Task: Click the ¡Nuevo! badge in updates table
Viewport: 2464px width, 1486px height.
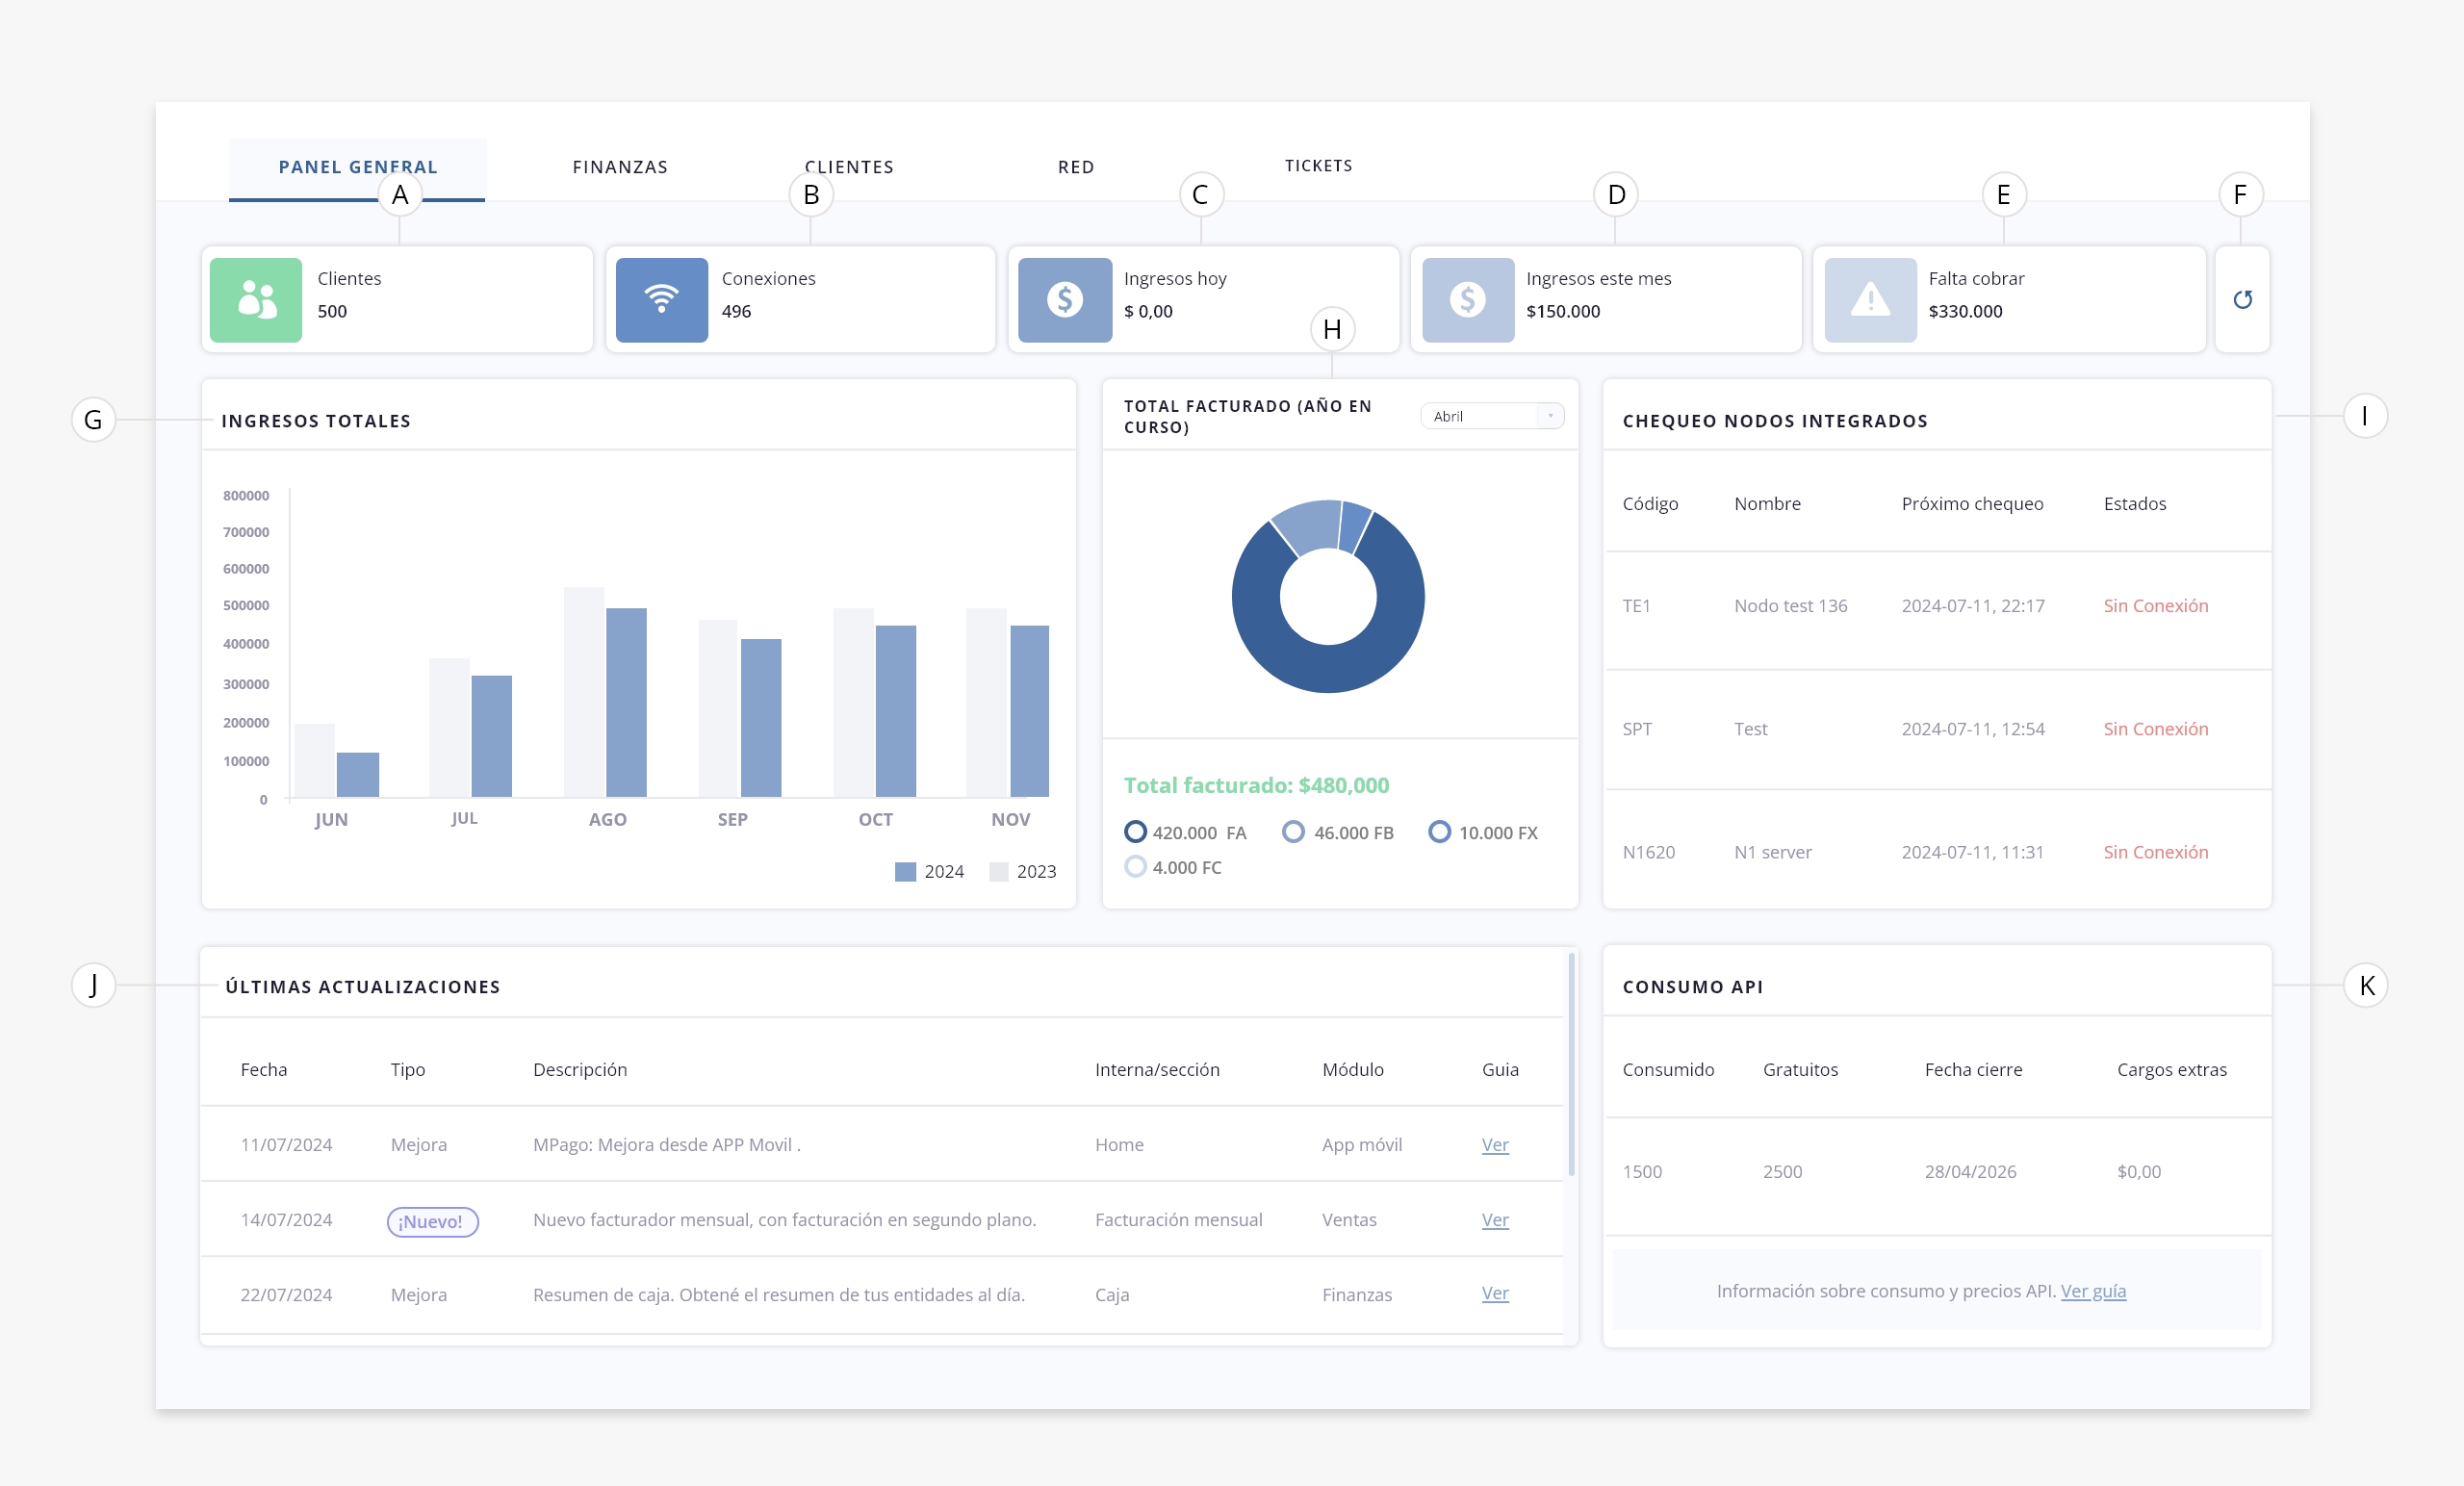Action: tap(432, 1221)
